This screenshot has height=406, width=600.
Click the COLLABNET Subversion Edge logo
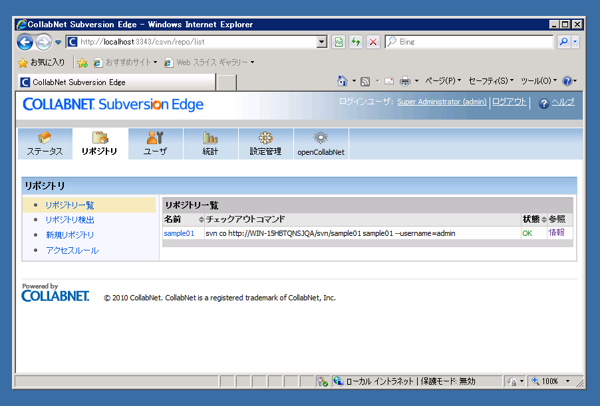[113, 104]
